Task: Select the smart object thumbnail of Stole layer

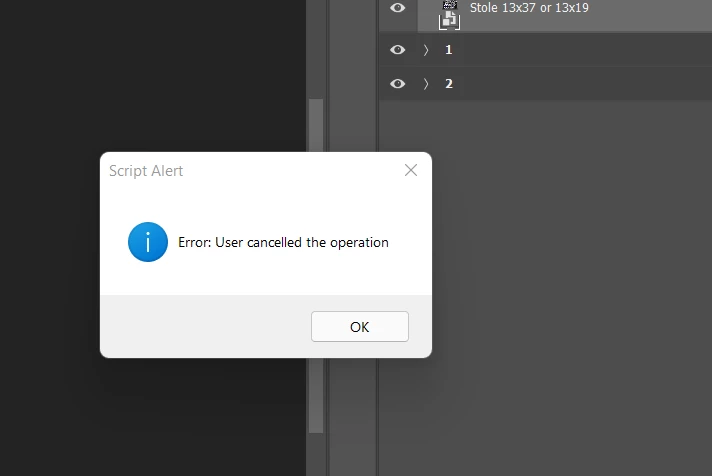Action: pyautogui.click(x=450, y=15)
